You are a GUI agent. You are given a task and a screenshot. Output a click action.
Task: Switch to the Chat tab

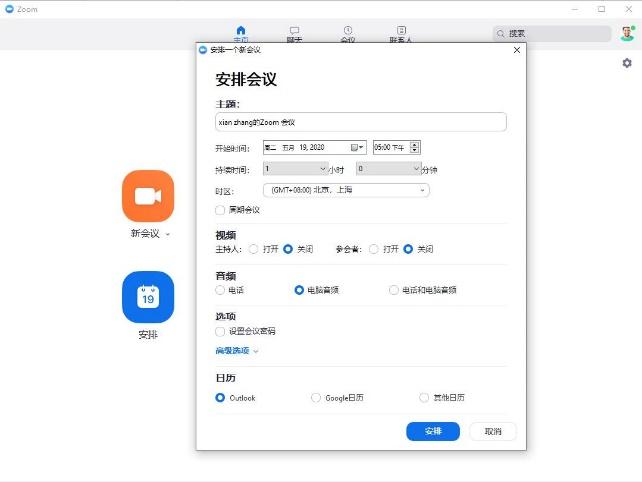click(294, 34)
